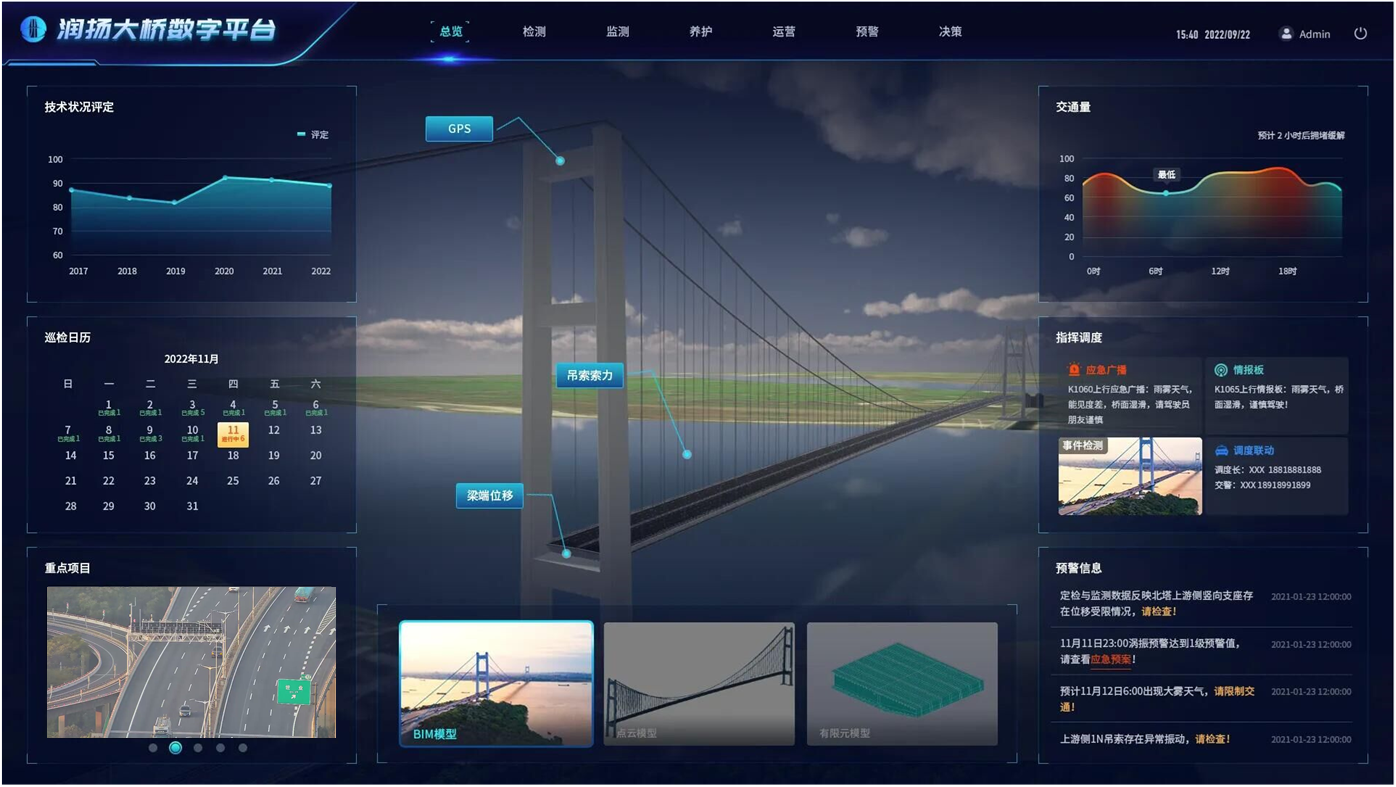
Task: Click the power/logout icon
Action: [1360, 33]
